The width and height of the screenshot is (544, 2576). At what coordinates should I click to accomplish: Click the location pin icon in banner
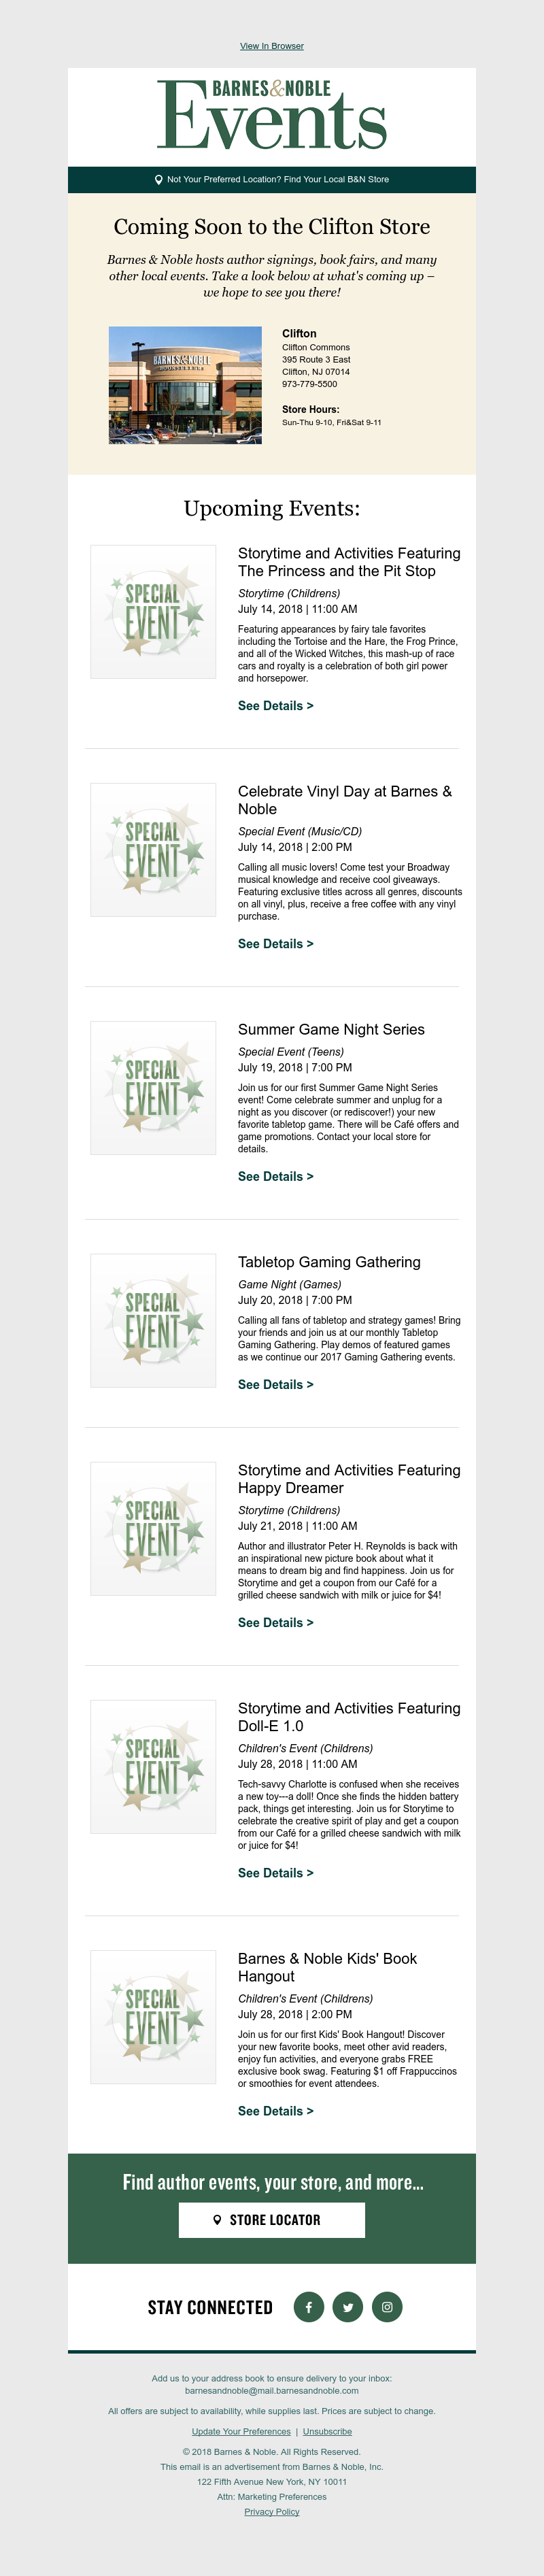tap(158, 180)
